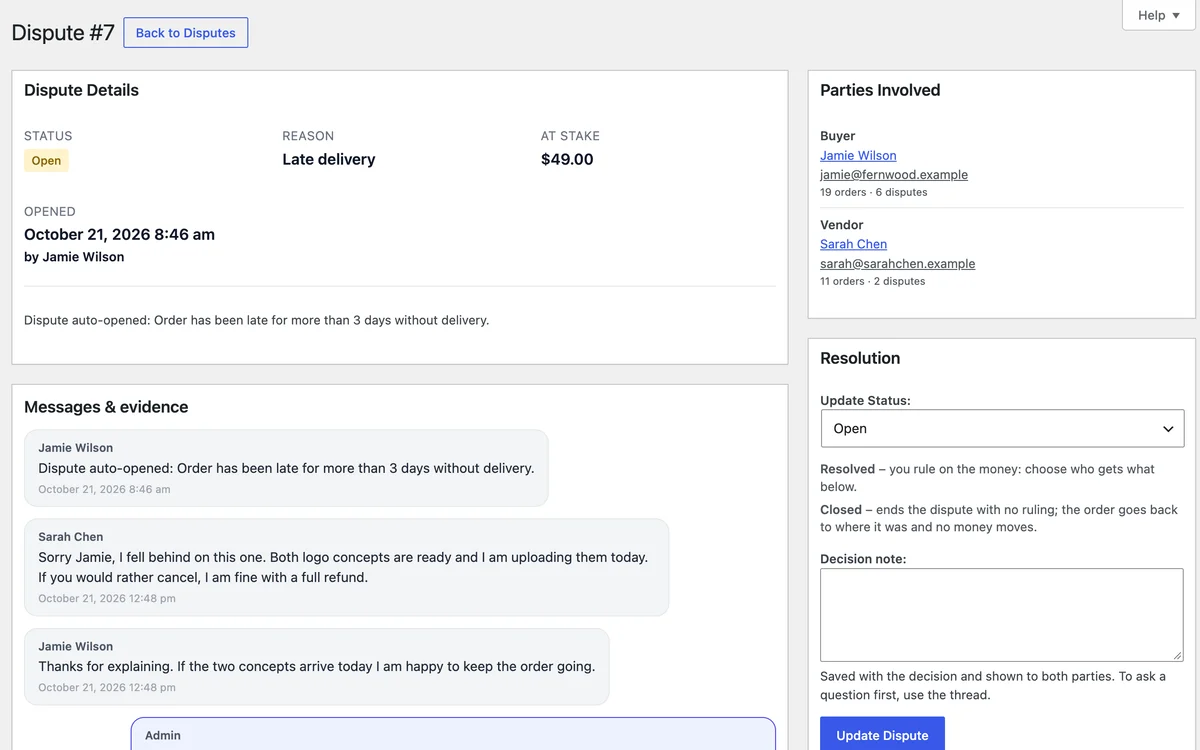Click the 'by Jamie Wilson' text

(74, 257)
